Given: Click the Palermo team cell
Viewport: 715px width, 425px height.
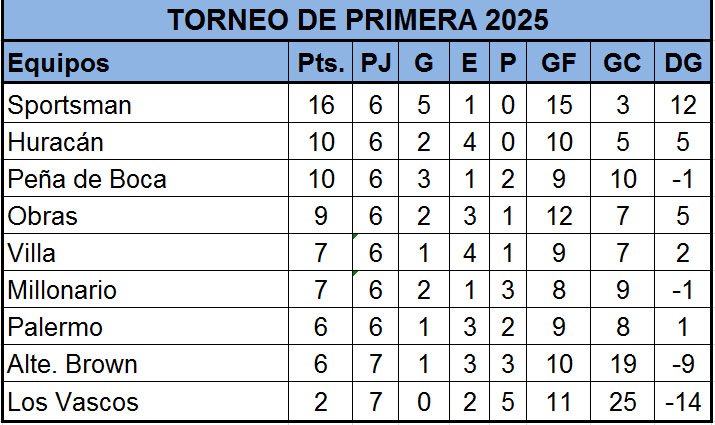Looking at the screenshot, I should (146, 326).
